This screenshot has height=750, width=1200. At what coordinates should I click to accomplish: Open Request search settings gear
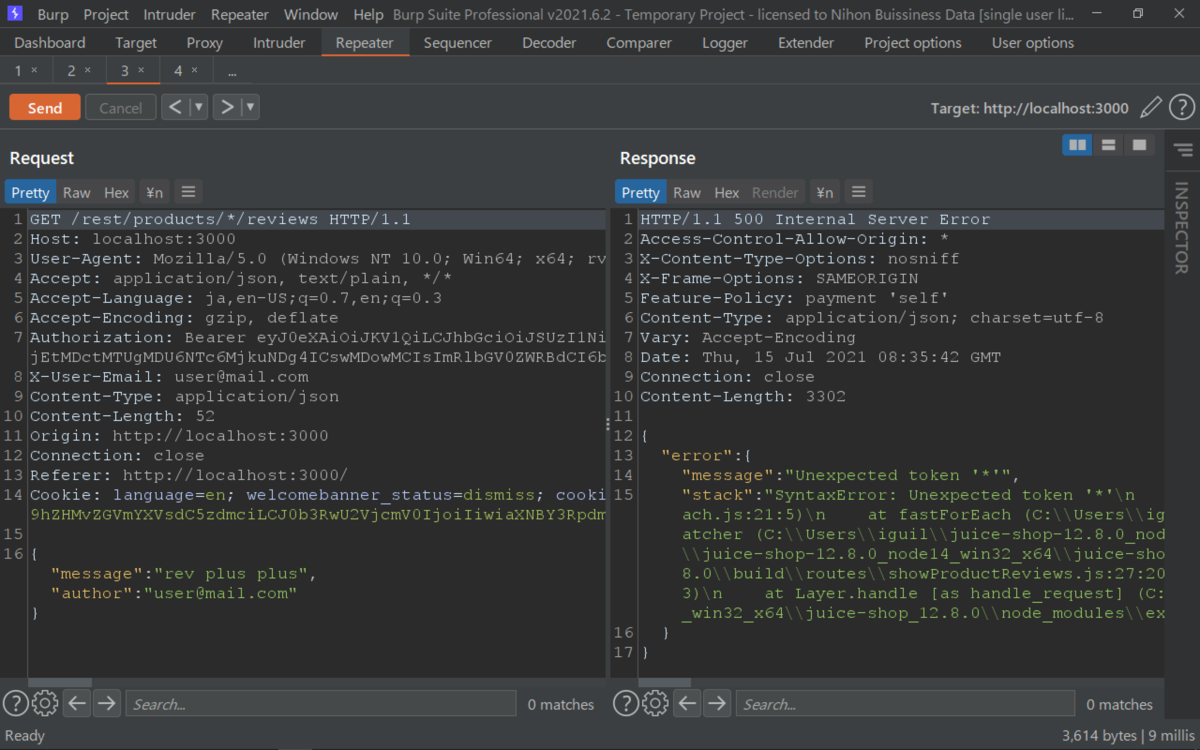45,703
